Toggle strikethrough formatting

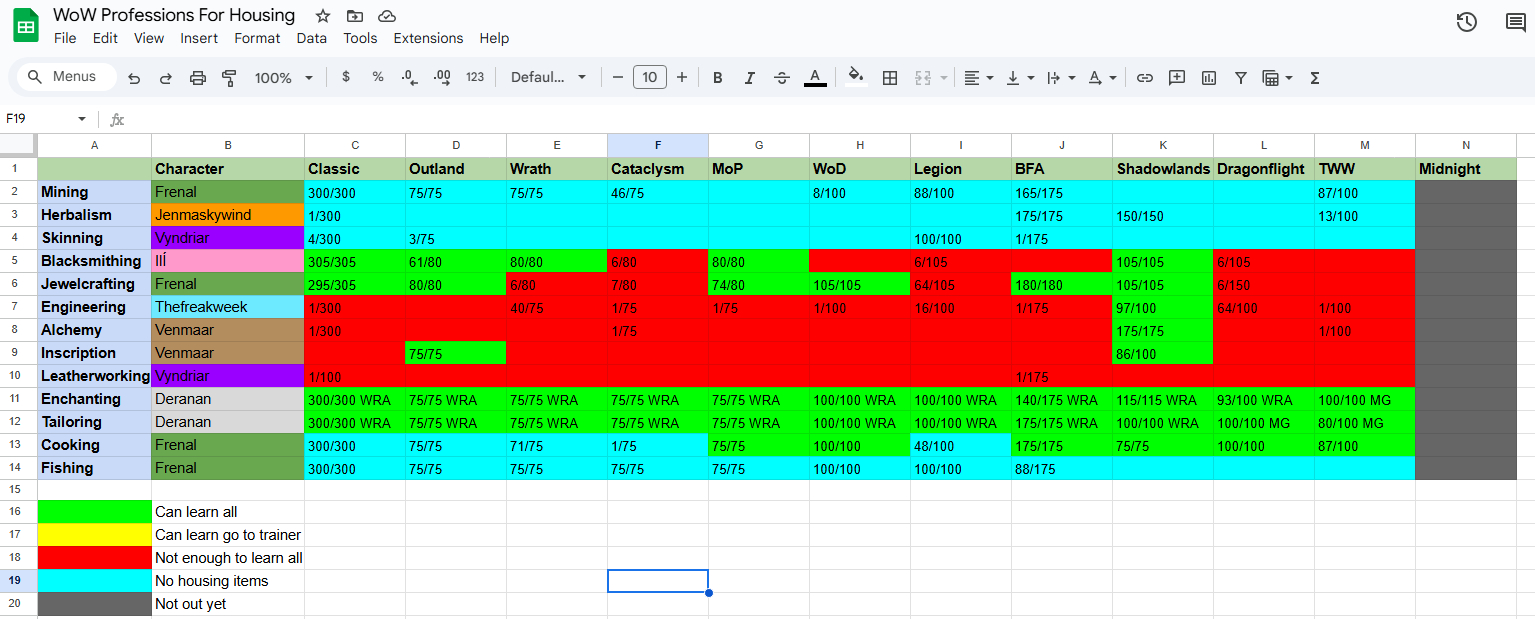tap(782, 78)
